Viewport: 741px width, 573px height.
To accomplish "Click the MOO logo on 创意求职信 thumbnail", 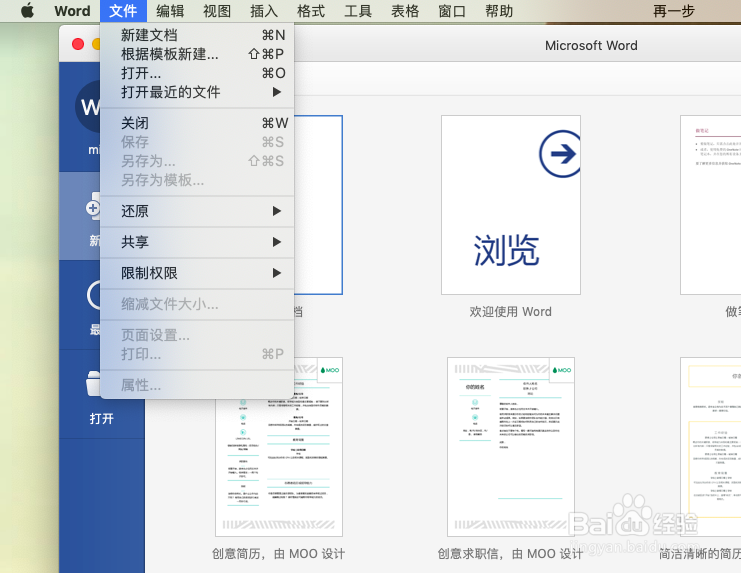I will (562, 370).
